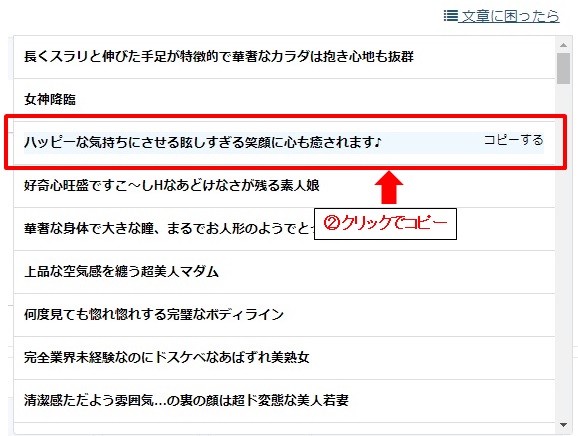578x436 pixels.
Task: Click the scrollbar down arrow
Action: coord(563,425)
